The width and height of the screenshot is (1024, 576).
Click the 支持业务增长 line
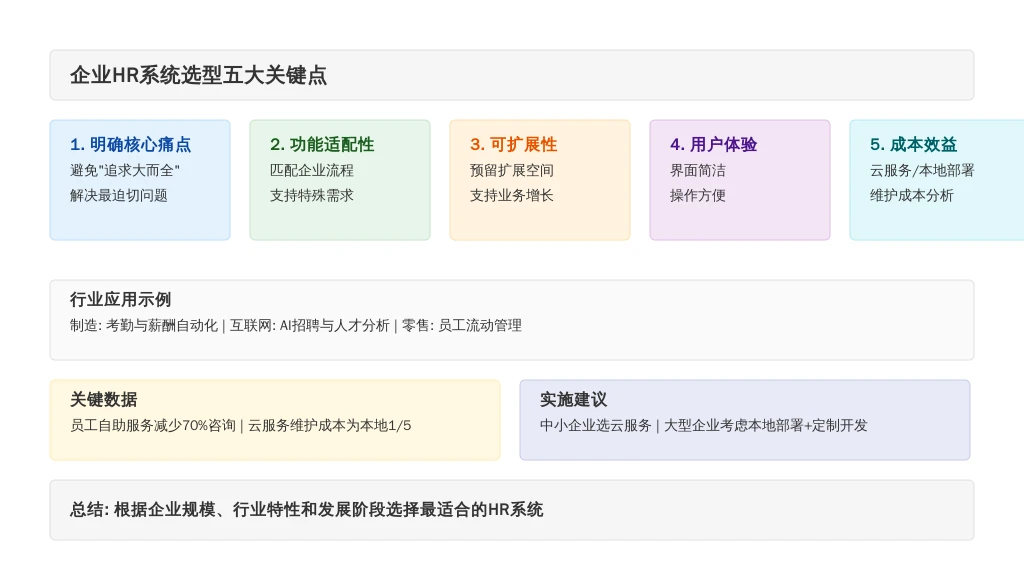pos(511,195)
